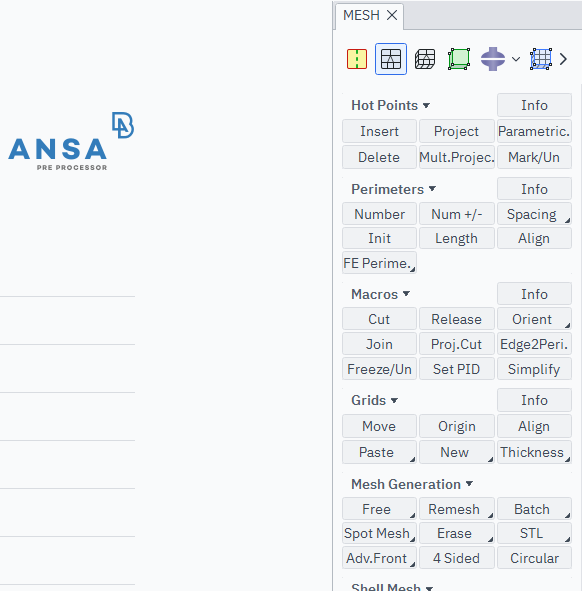Click the ANSA pre processor logo
This screenshot has width=582, height=591.
(x=71, y=141)
